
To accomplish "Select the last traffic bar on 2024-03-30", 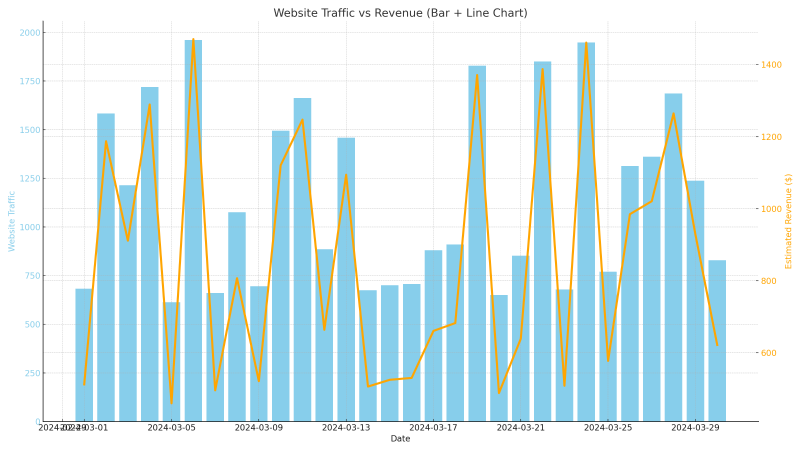I will coord(717,340).
